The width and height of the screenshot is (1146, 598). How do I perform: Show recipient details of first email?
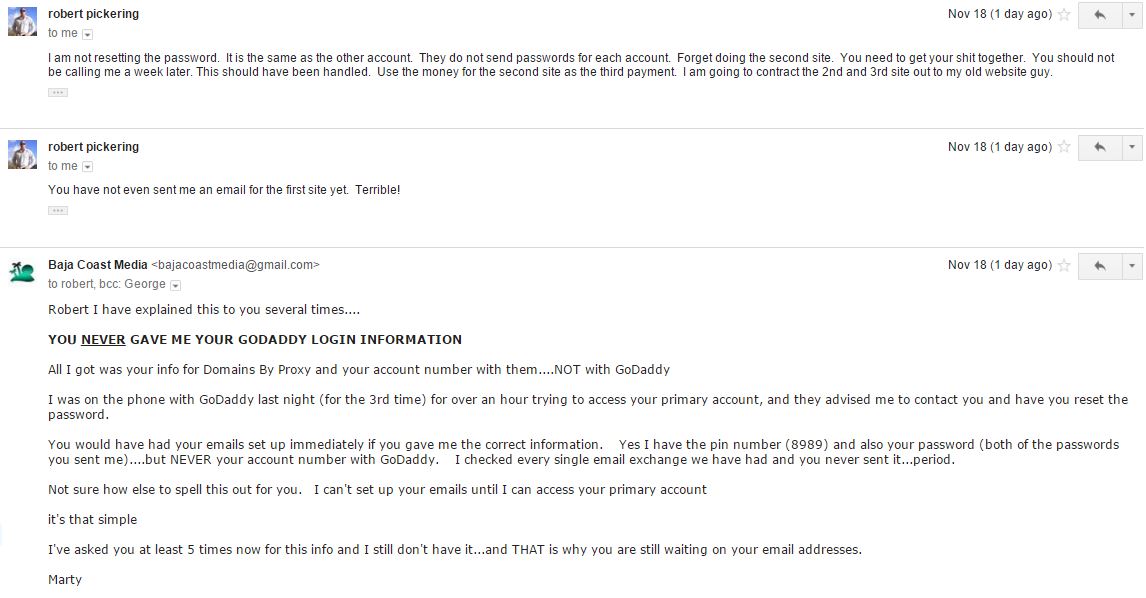coord(88,34)
